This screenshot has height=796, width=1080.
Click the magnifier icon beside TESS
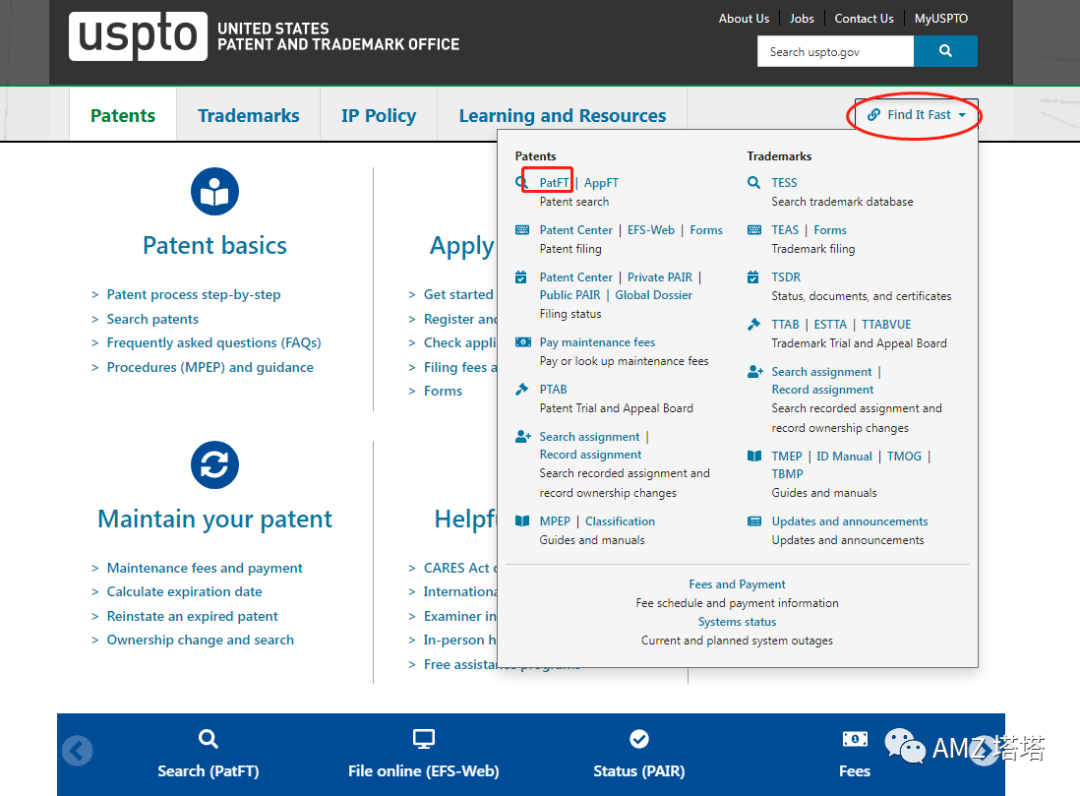coord(754,182)
